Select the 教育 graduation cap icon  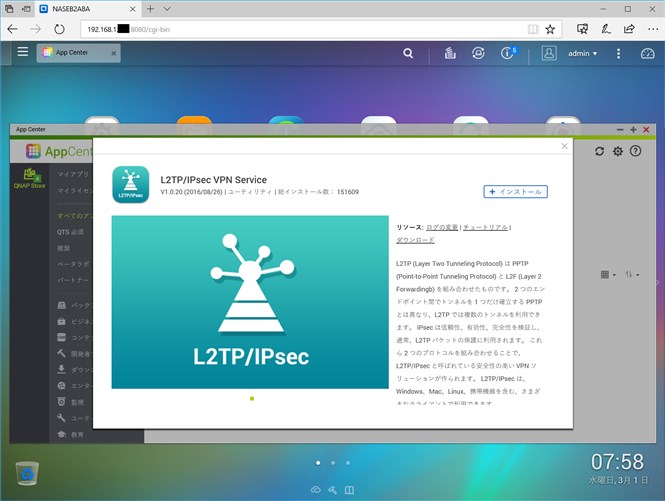62,434
